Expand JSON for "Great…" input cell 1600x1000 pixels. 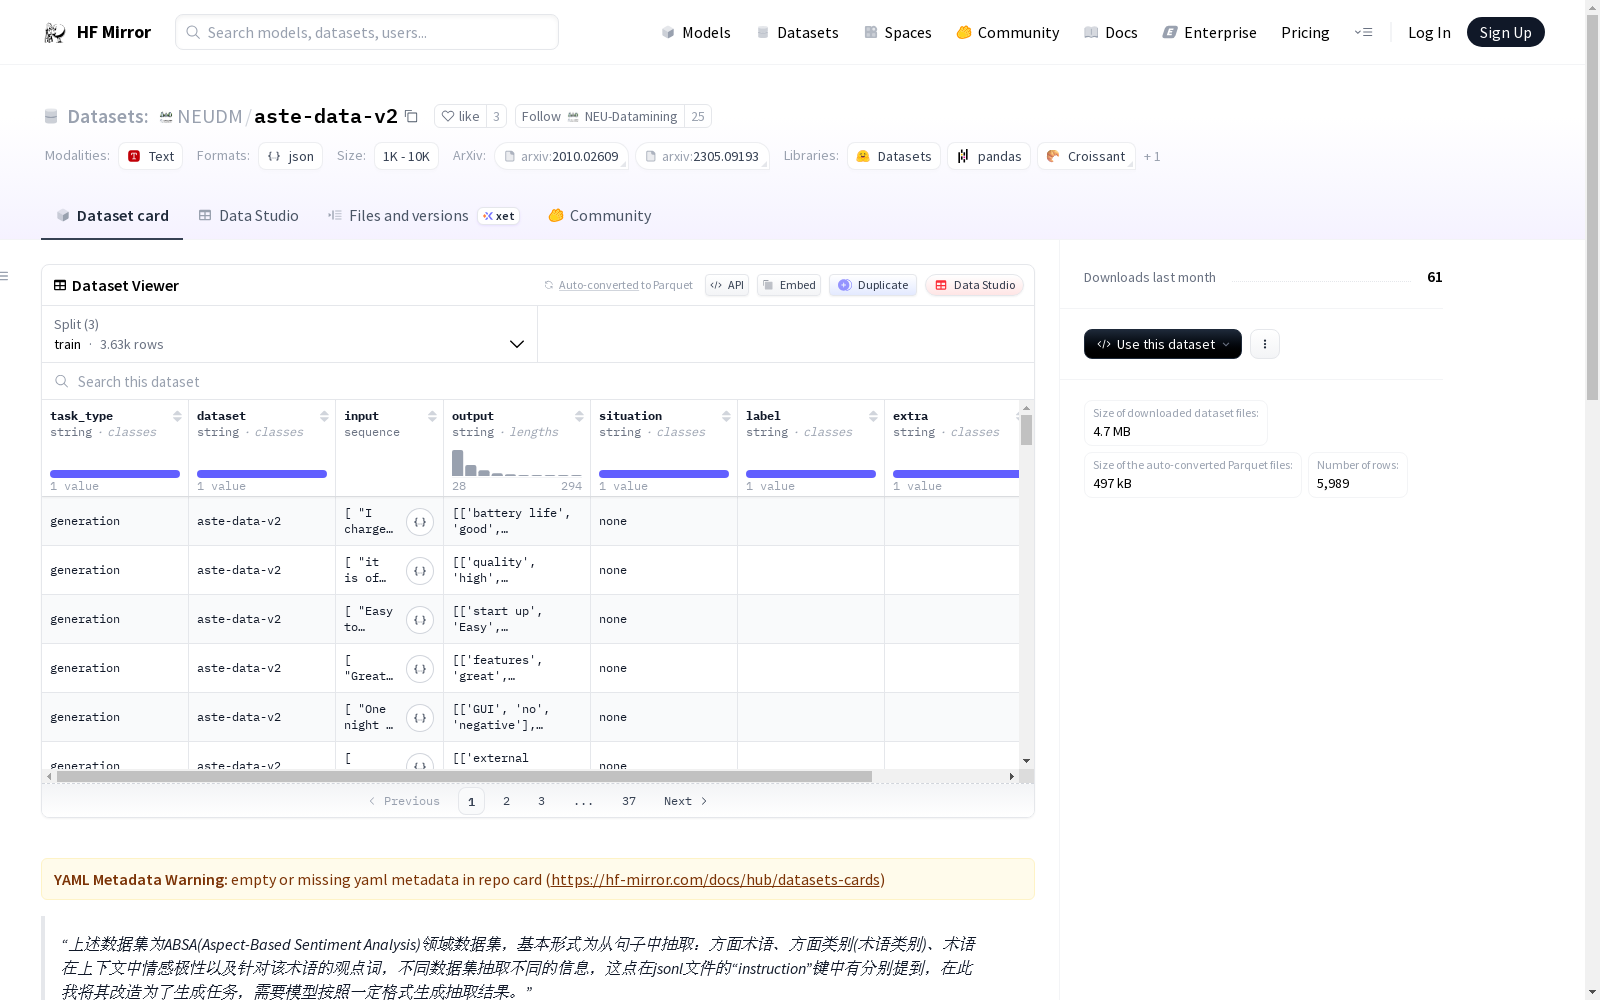[420, 669]
